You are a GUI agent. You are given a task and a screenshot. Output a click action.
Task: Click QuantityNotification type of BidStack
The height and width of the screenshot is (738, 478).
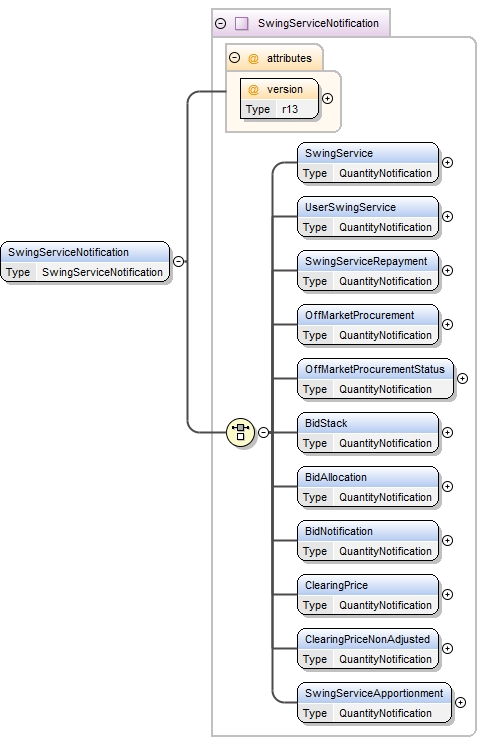coord(385,443)
